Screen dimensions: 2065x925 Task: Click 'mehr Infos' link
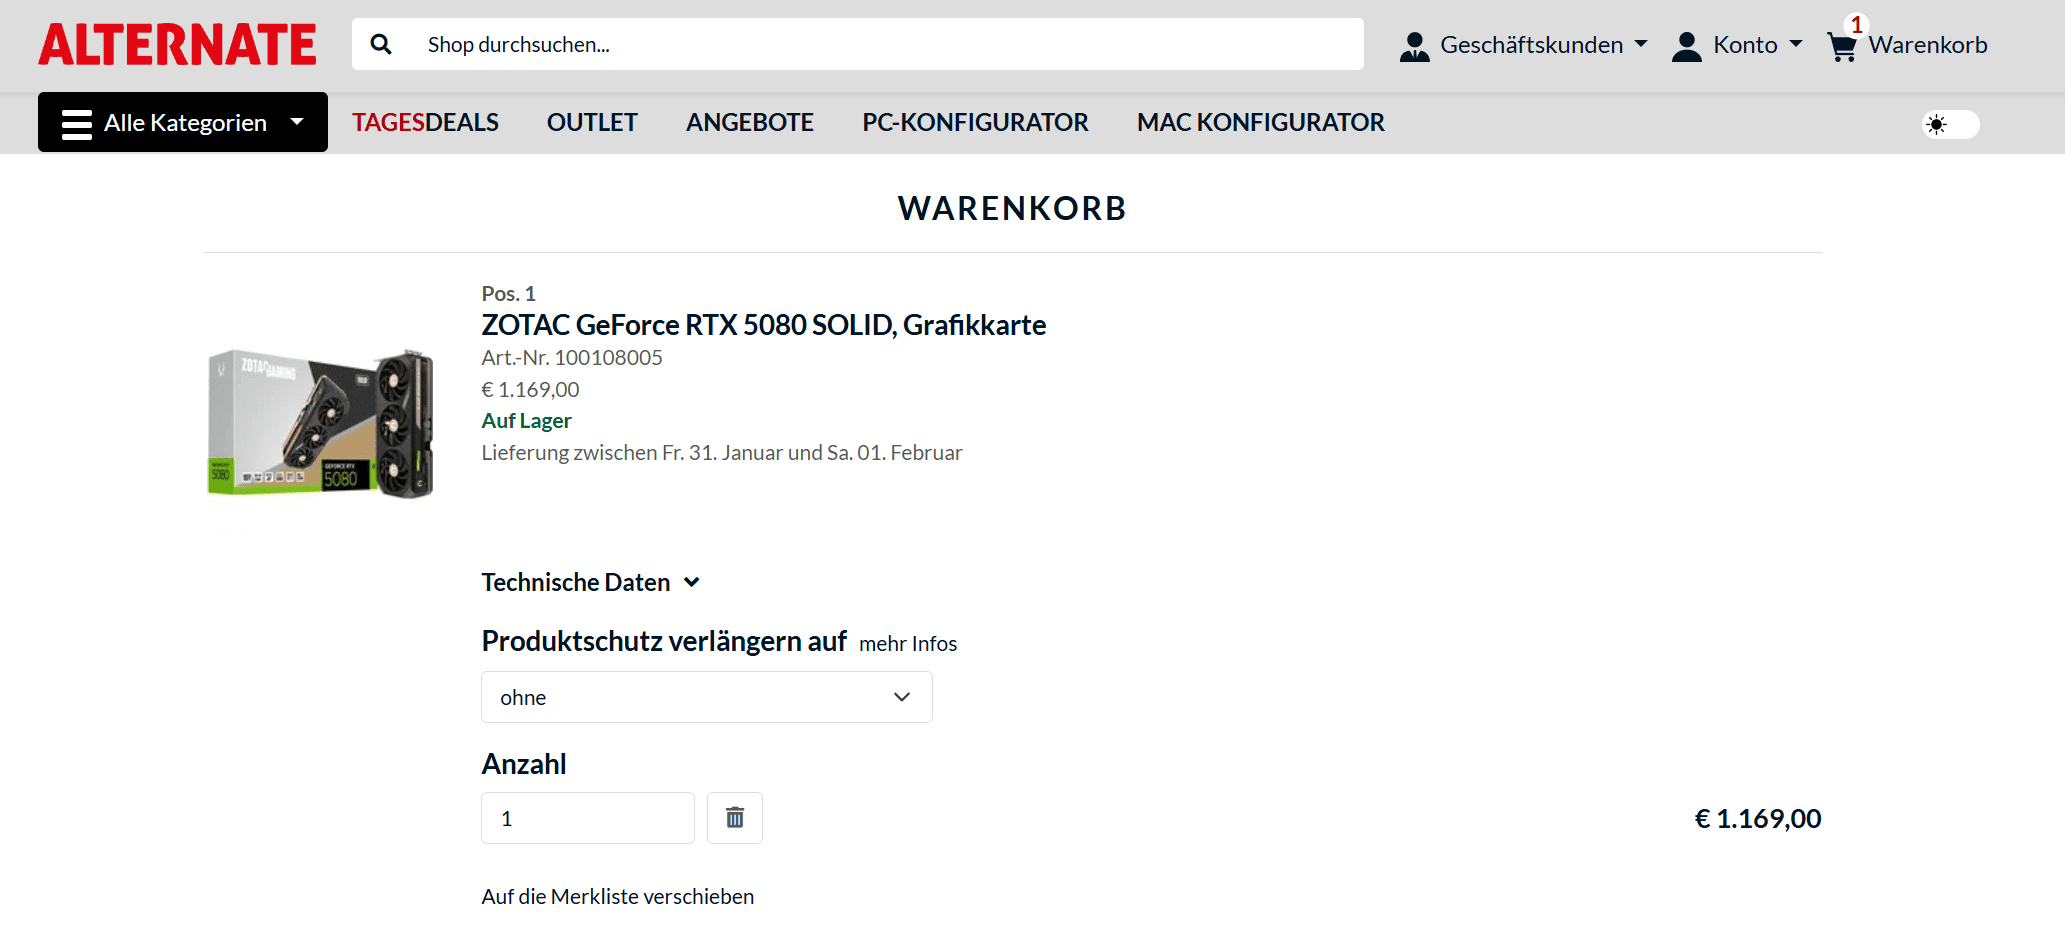tap(908, 644)
